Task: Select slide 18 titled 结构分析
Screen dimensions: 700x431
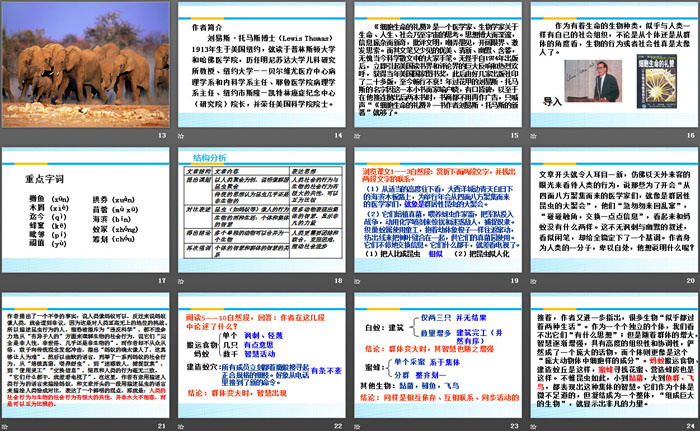Action: [x=262, y=210]
